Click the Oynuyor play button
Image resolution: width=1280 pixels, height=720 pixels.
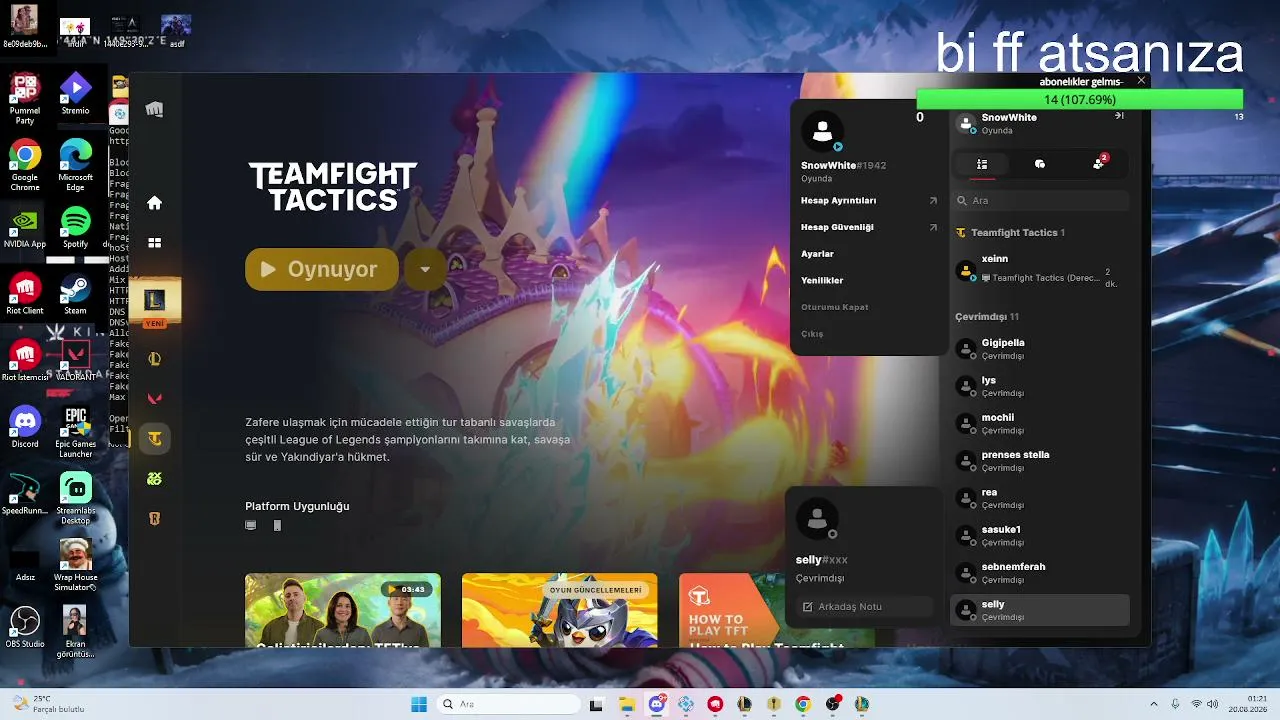(x=322, y=269)
